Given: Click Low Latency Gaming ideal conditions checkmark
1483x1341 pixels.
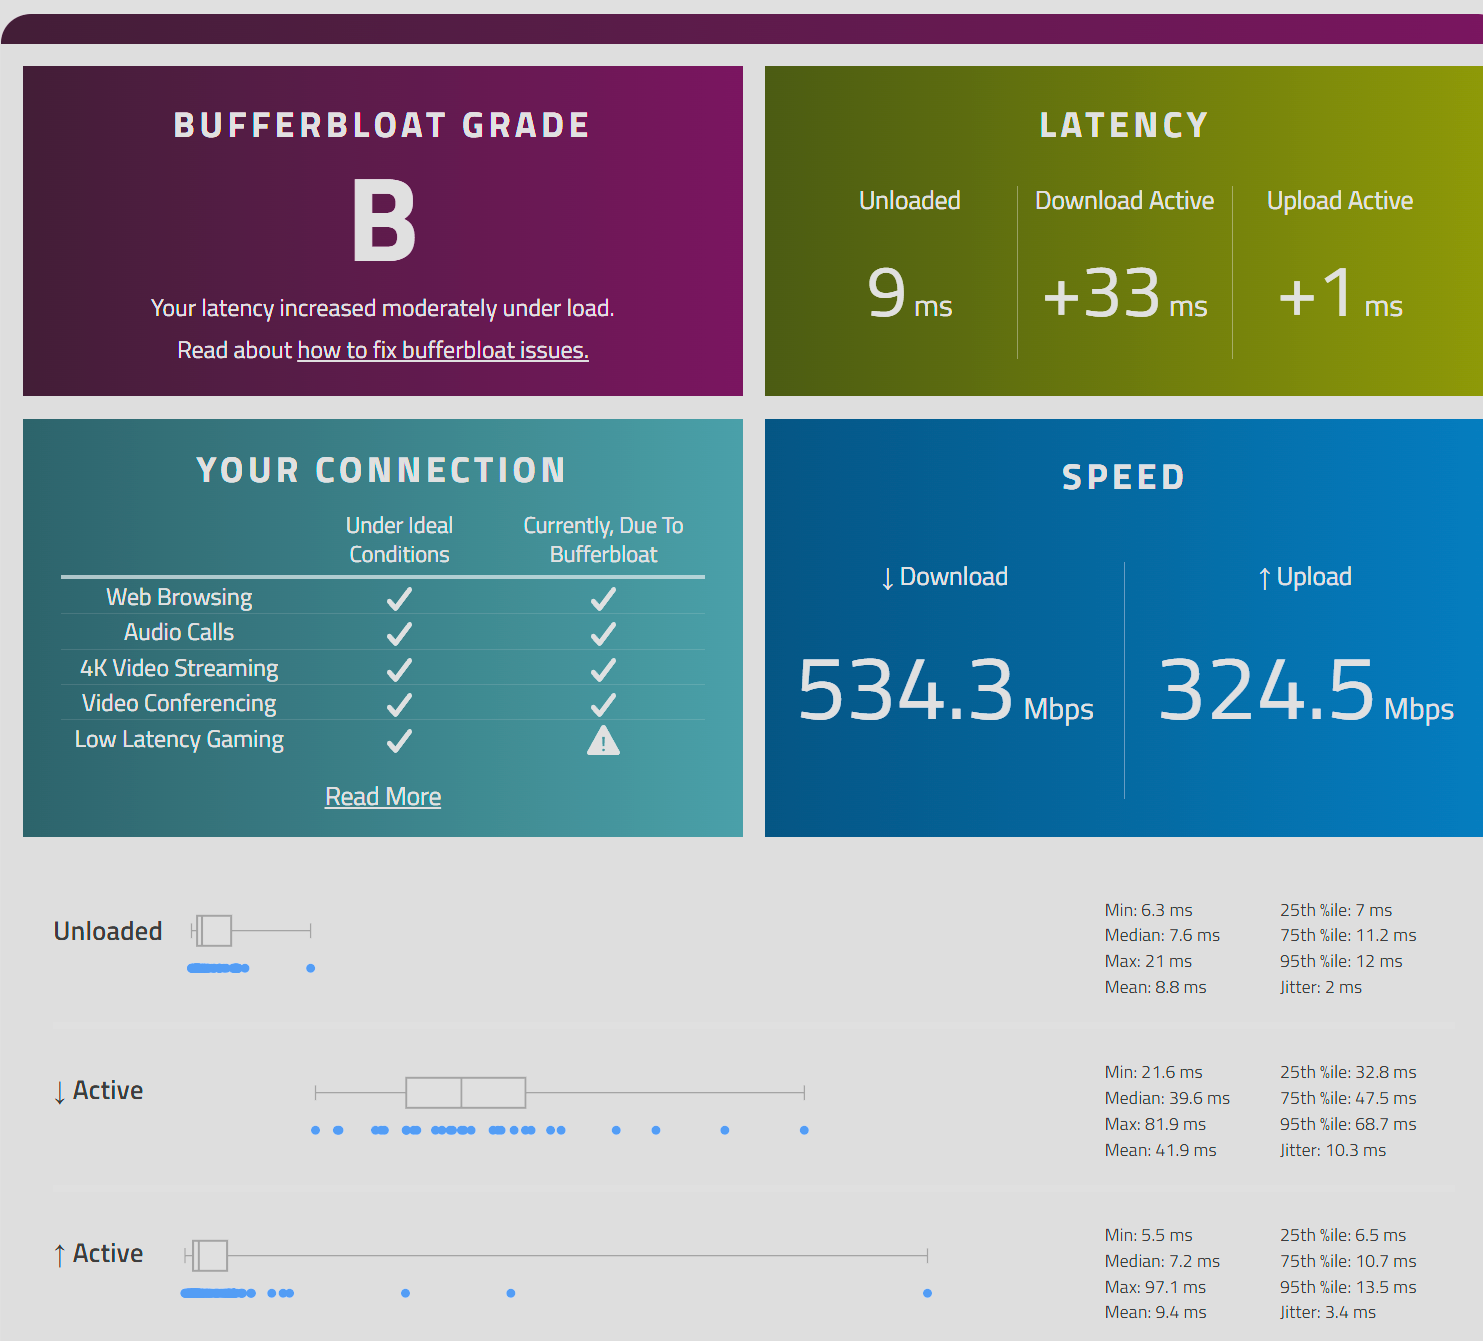Looking at the screenshot, I should coord(399,741).
